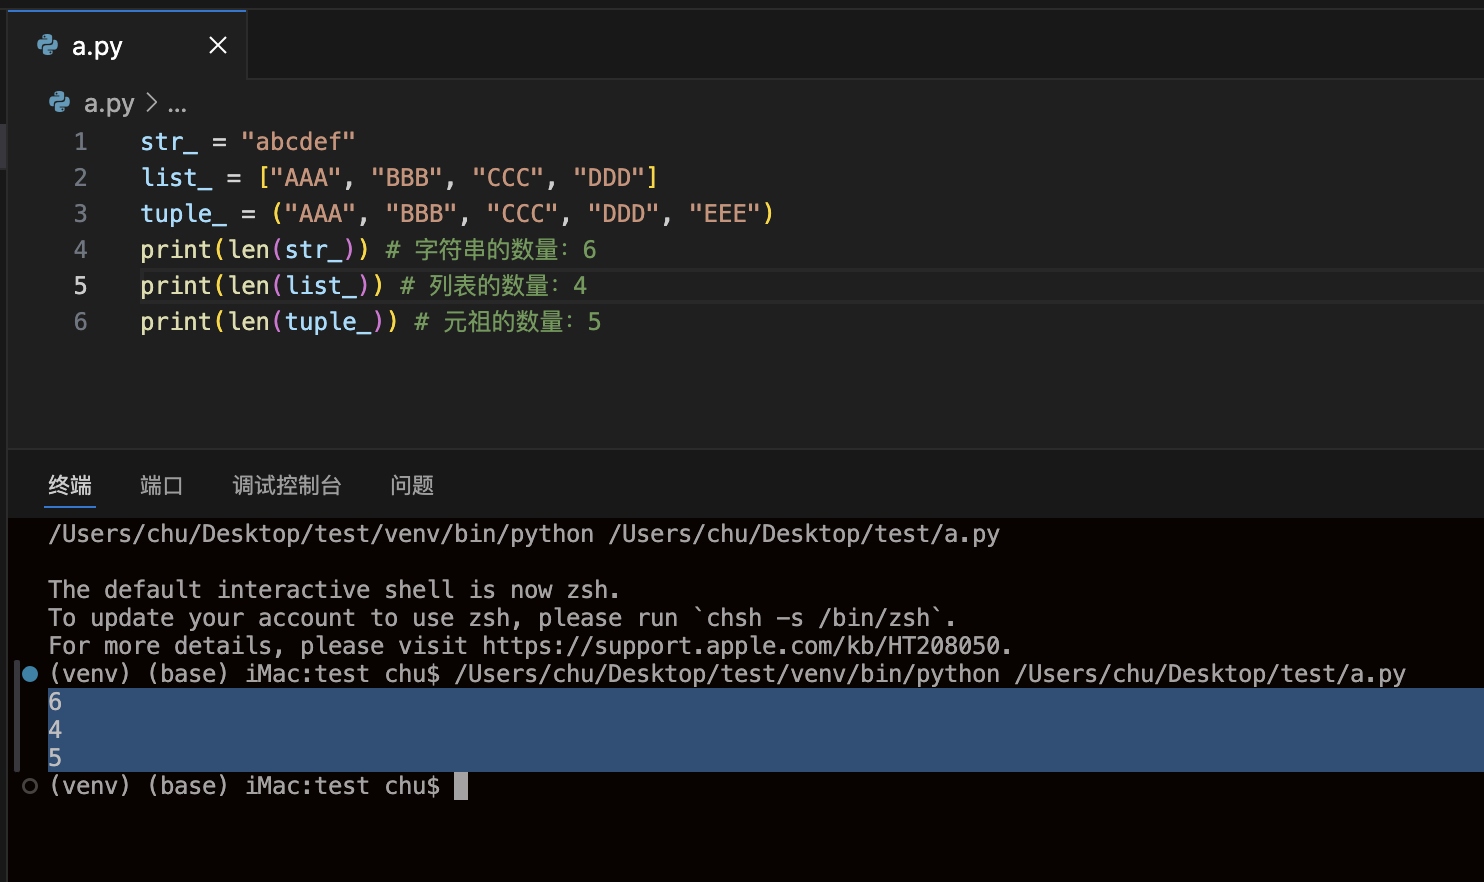Close the a.py editor tab
This screenshot has width=1484, height=882.
tap(218, 45)
